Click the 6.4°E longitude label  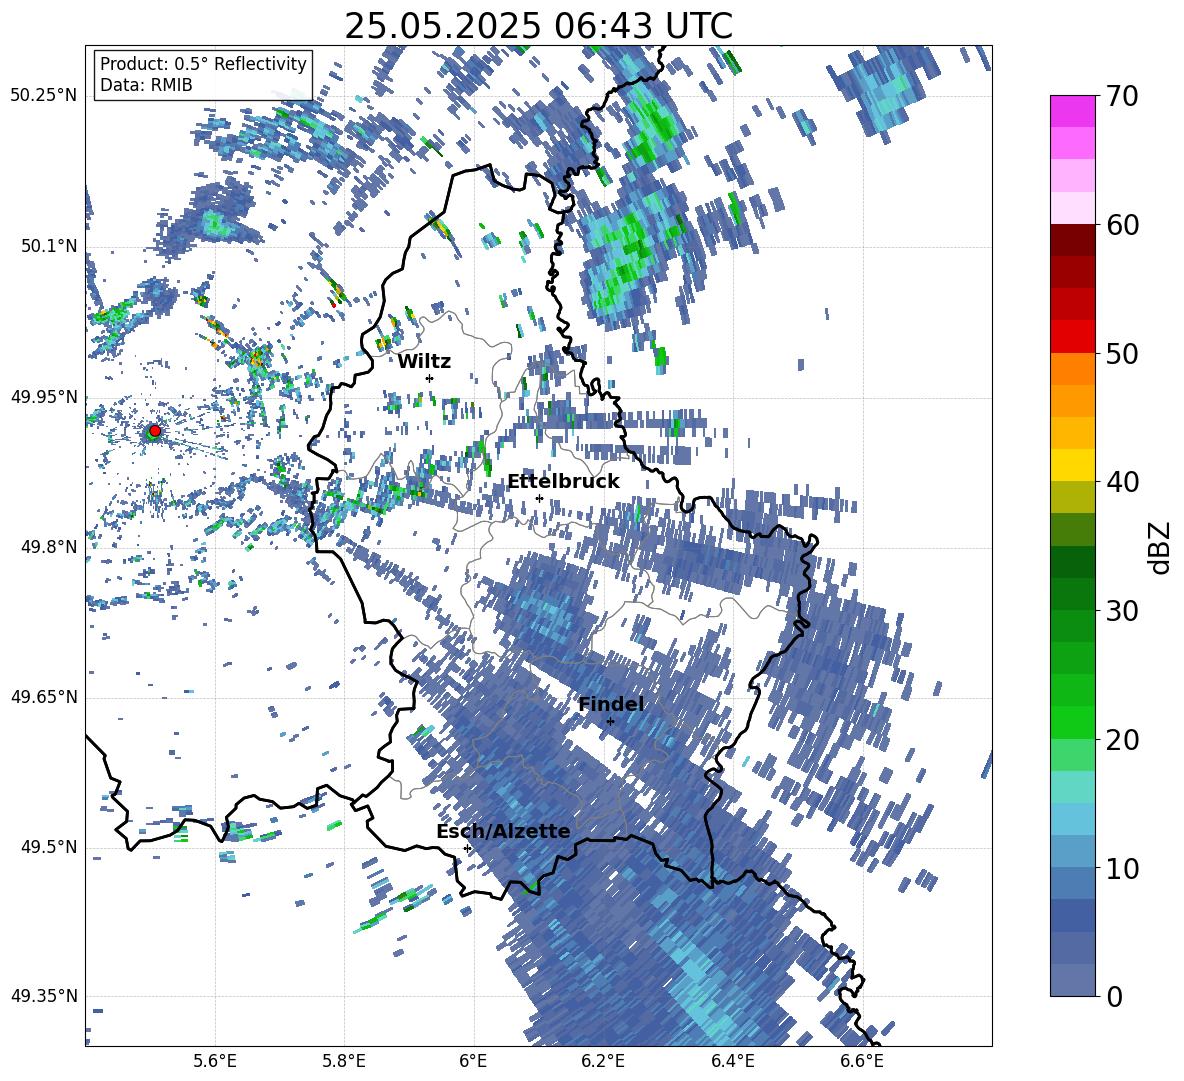(732, 1061)
